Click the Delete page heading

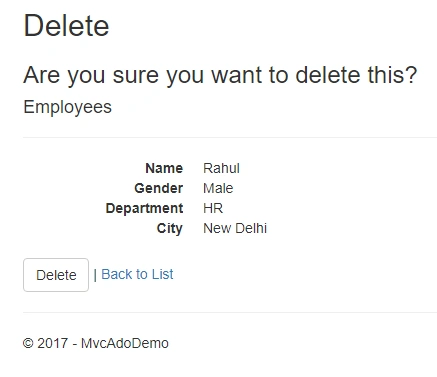[x=66, y=26]
